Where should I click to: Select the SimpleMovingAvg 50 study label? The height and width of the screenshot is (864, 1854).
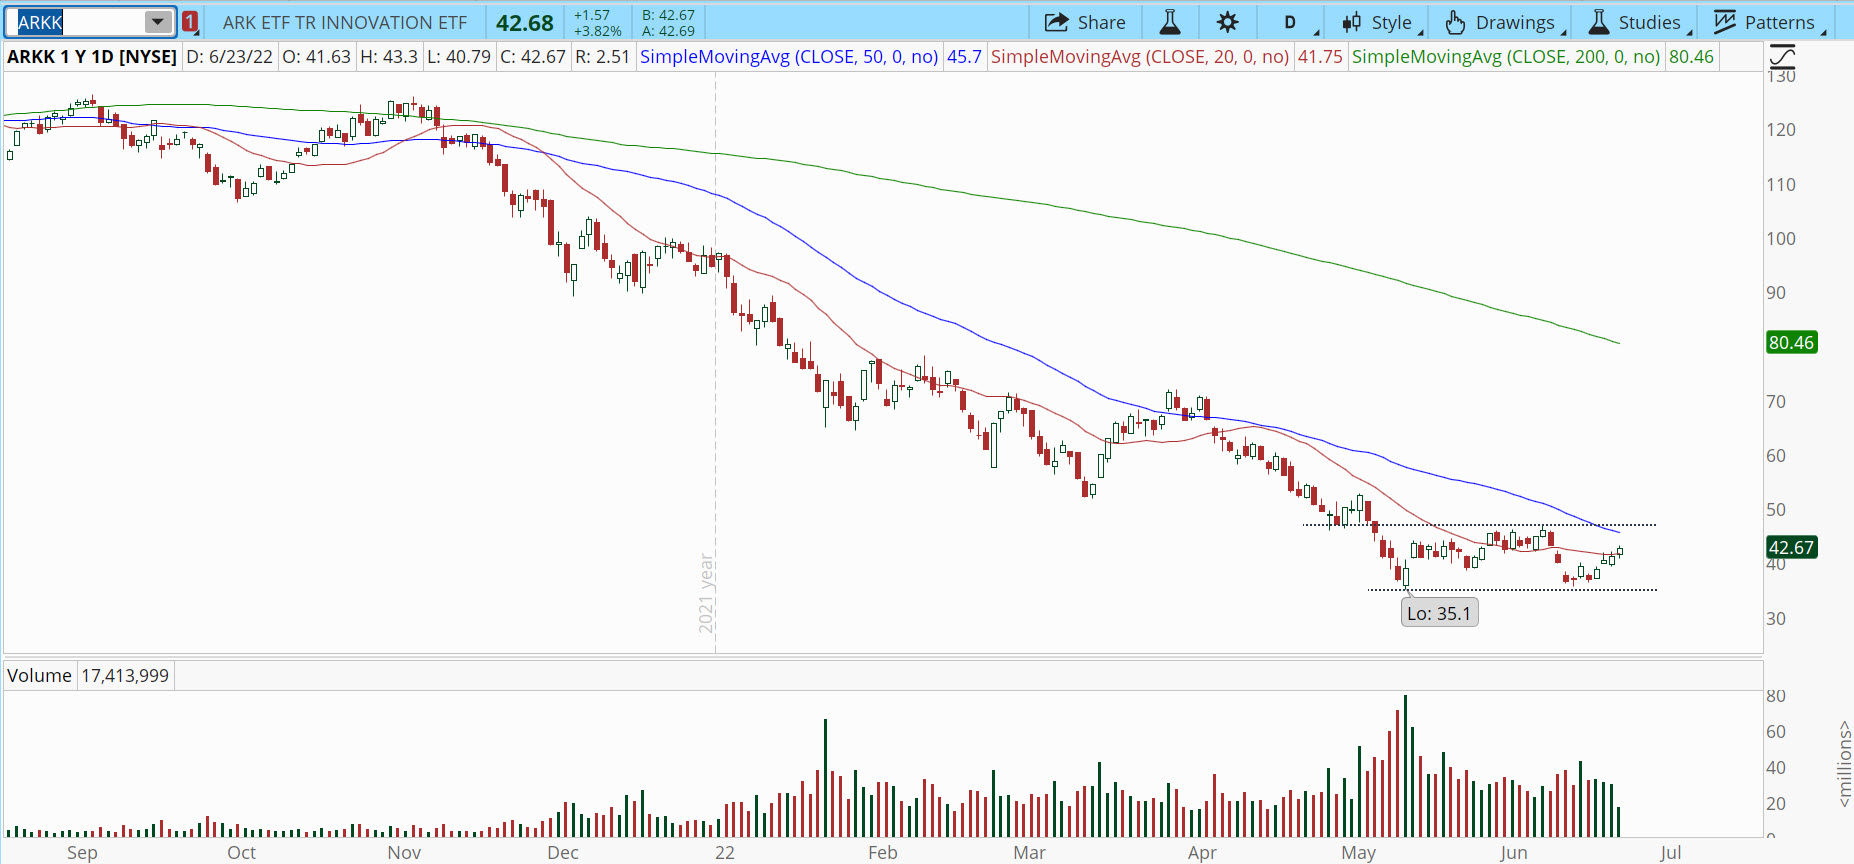coord(788,57)
